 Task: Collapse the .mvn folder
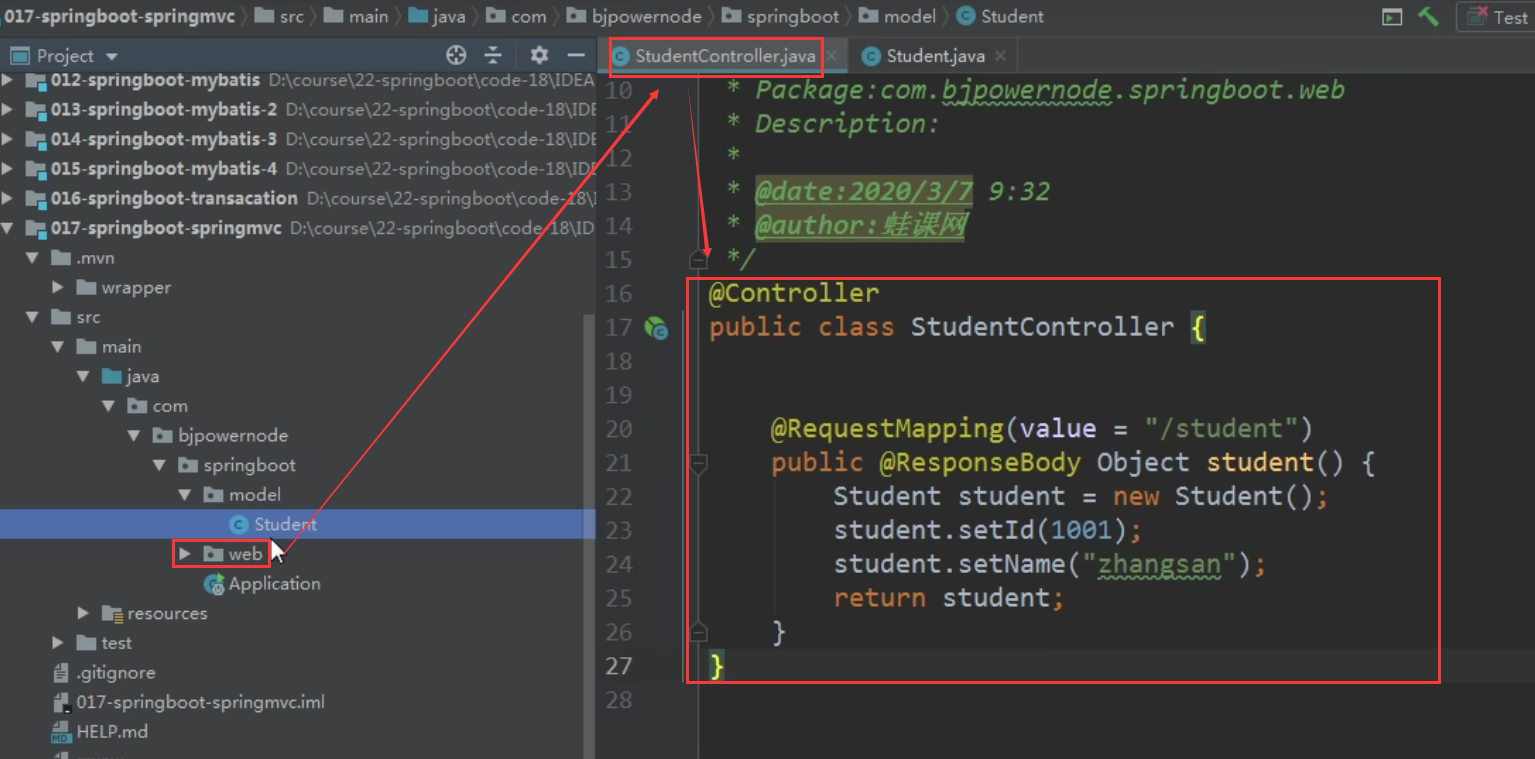click(x=33, y=258)
